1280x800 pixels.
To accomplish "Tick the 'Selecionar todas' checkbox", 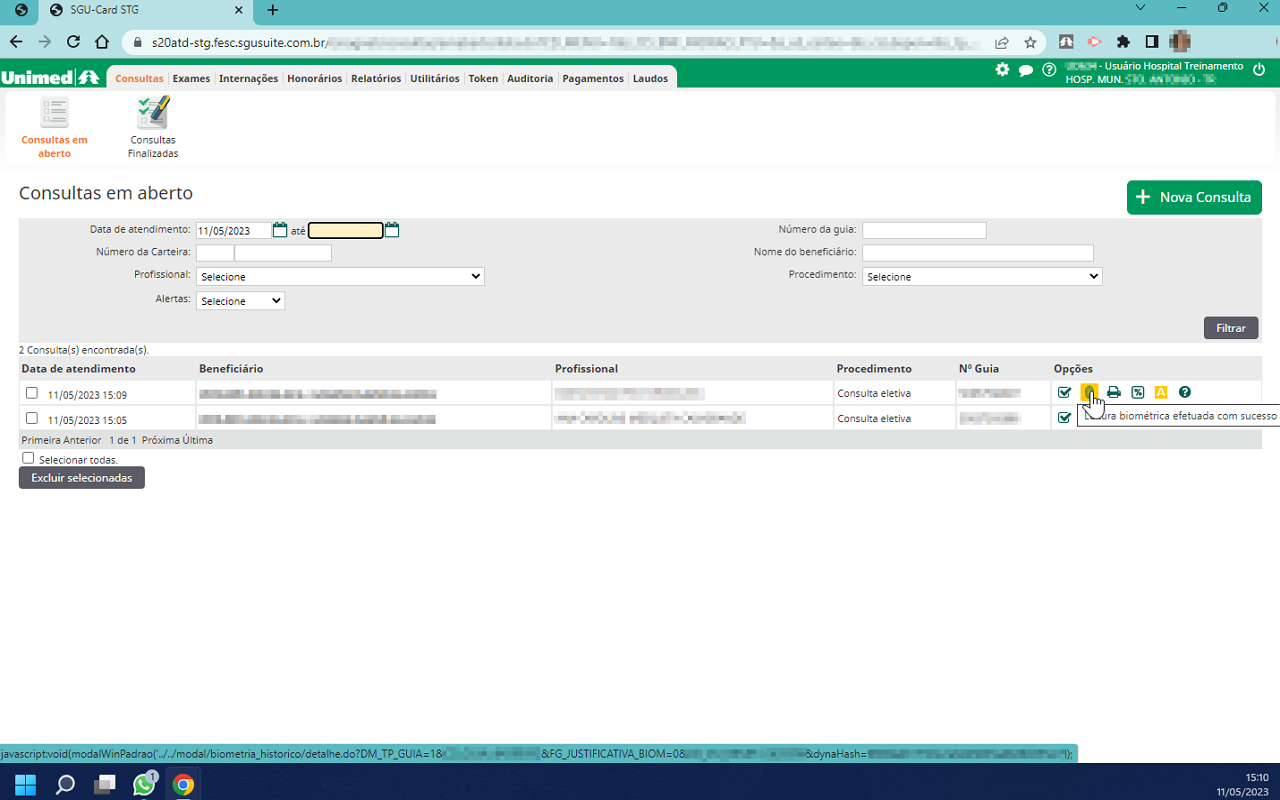I will pyautogui.click(x=28, y=458).
